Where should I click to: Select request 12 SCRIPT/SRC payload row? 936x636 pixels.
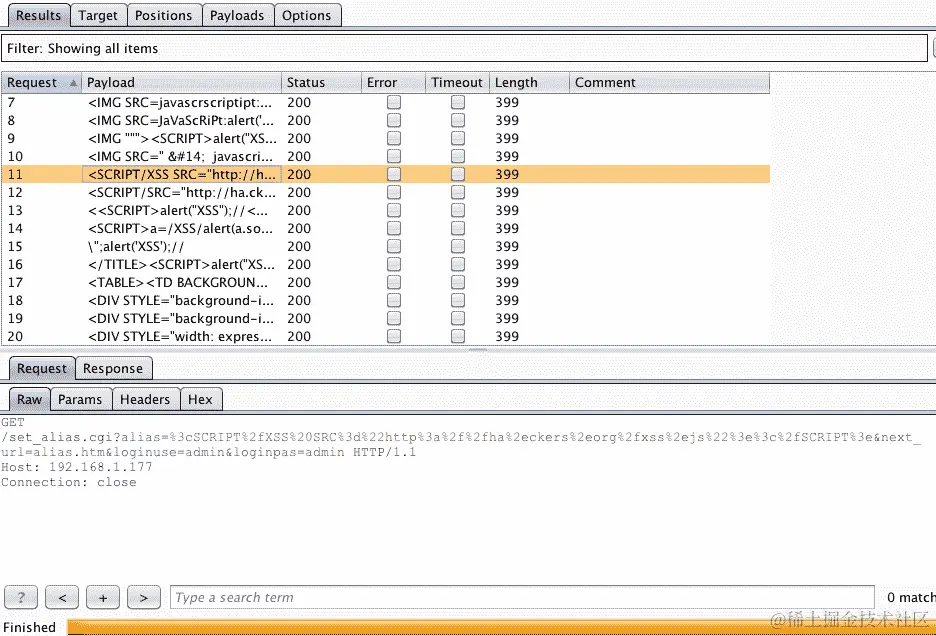click(386, 192)
